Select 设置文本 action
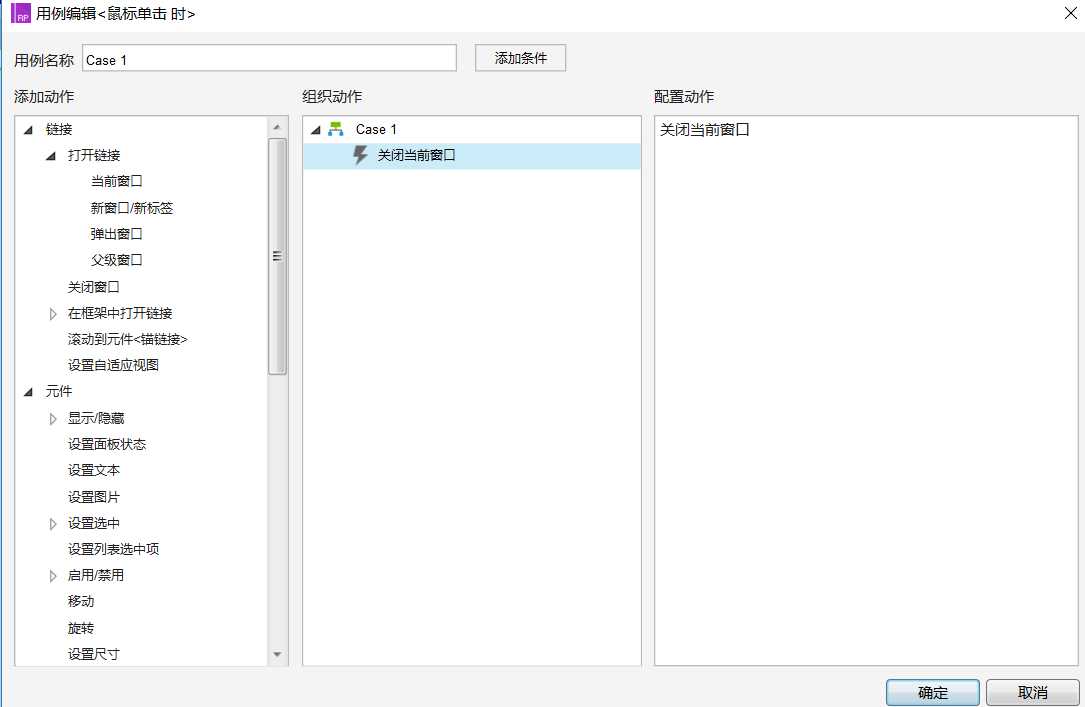Image resolution: width=1085 pixels, height=707 pixels. pos(93,470)
